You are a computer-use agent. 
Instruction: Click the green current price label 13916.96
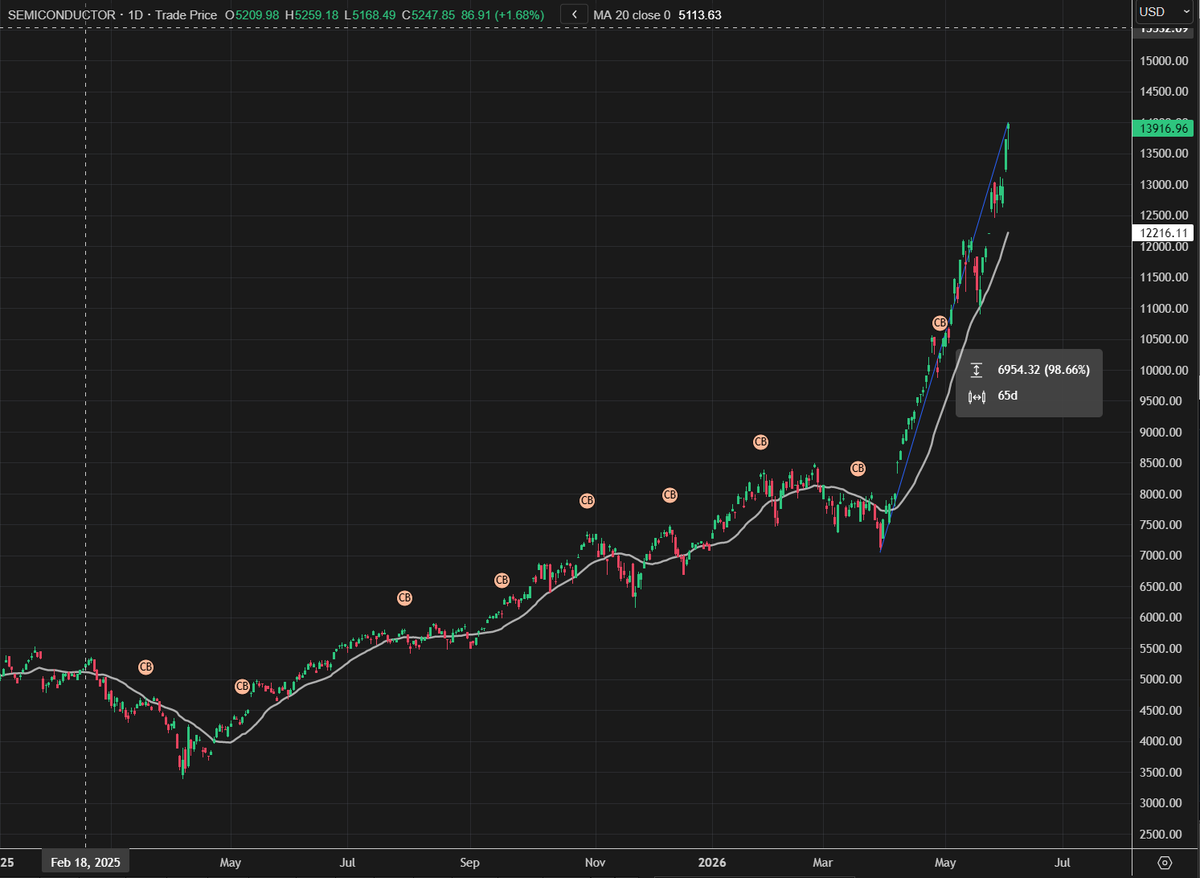[x=1162, y=128]
